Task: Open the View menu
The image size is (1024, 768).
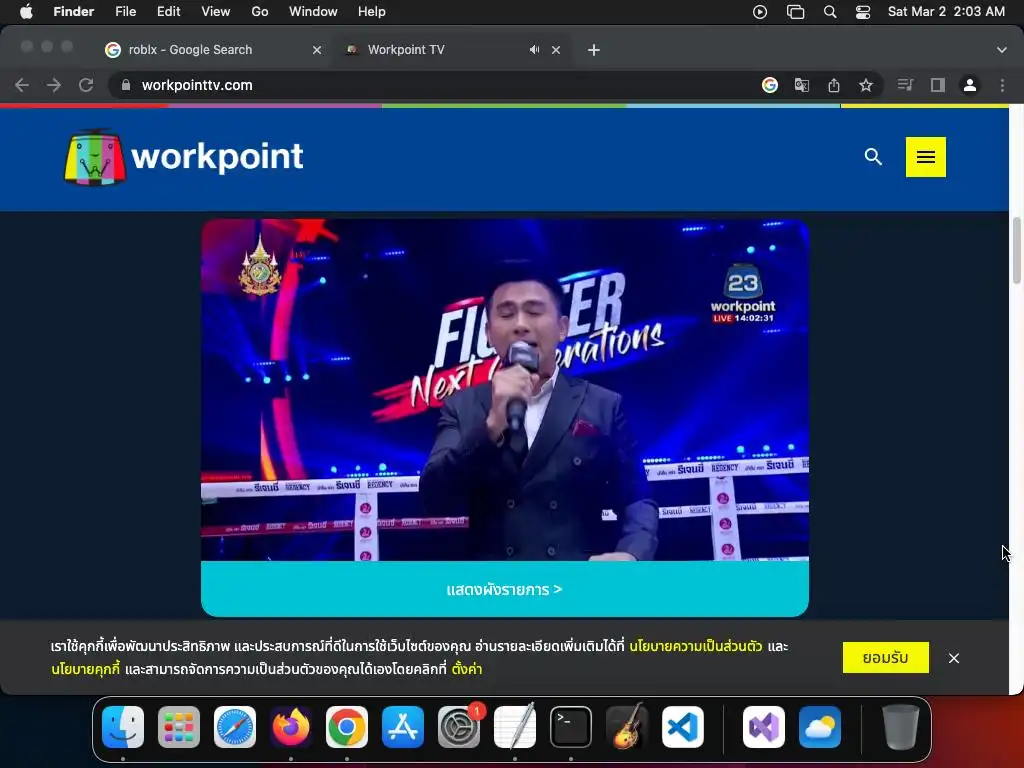Action: [x=216, y=12]
